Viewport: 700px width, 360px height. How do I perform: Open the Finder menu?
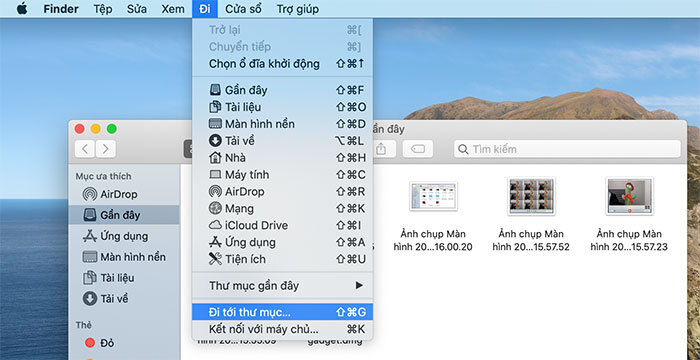pyautogui.click(x=61, y=9)
